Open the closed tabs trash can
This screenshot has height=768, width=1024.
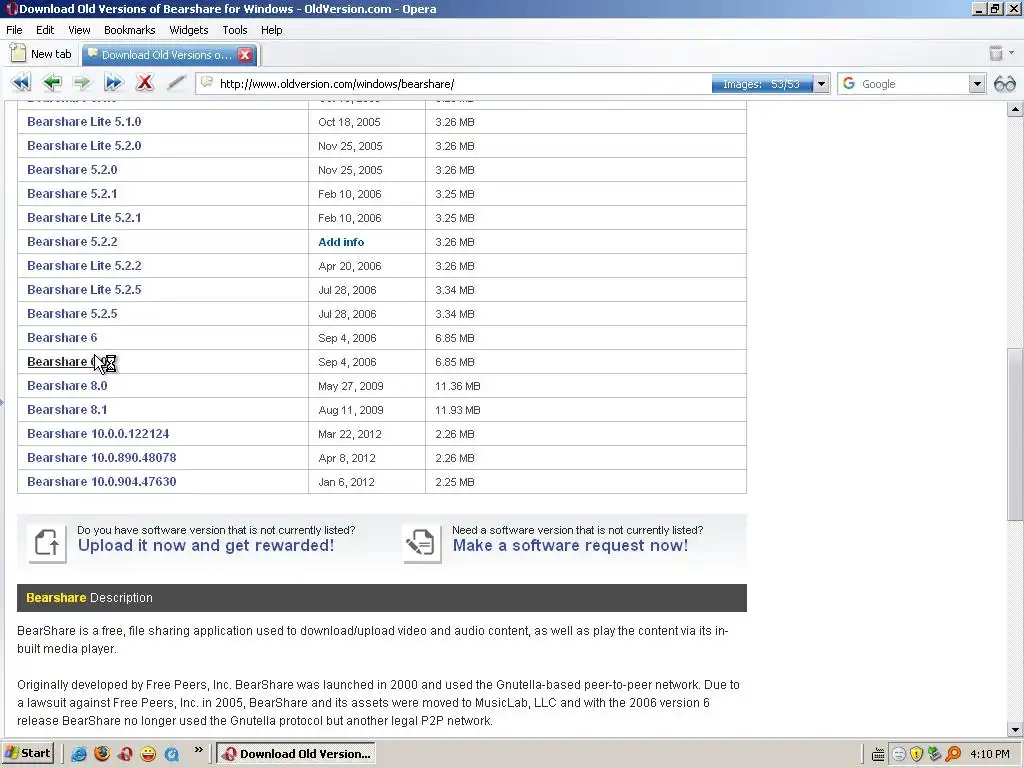click(996, 54)
